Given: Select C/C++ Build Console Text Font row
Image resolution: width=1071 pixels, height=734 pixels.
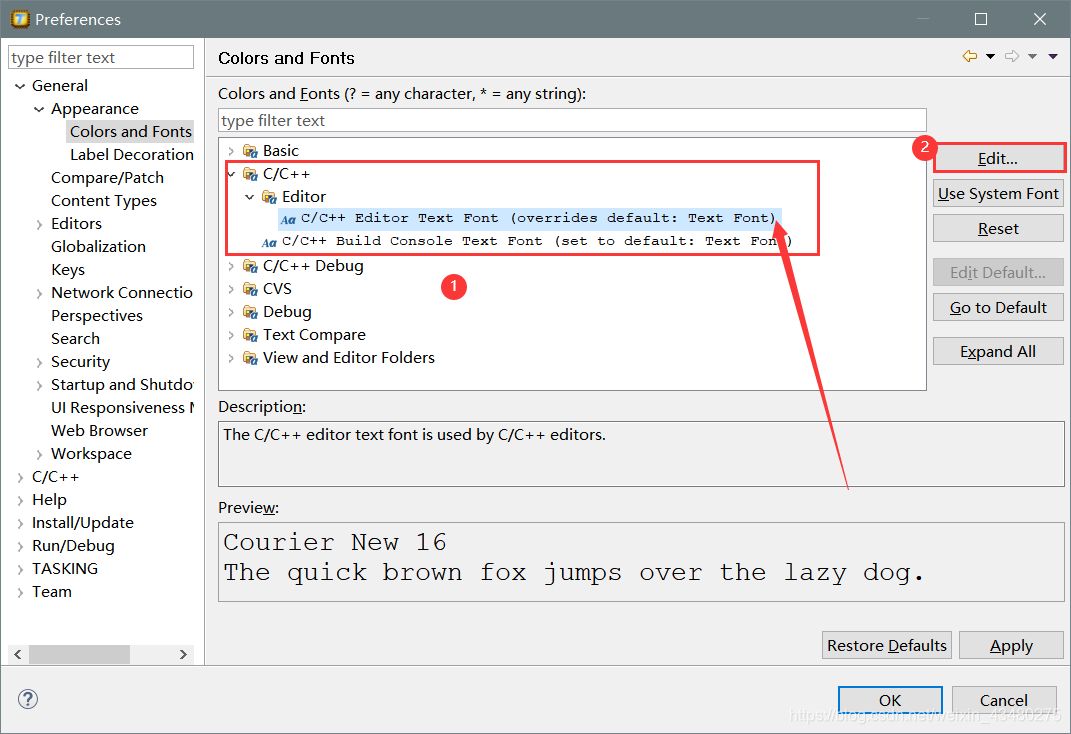Looking at the screenshot, I should [526, 242].
